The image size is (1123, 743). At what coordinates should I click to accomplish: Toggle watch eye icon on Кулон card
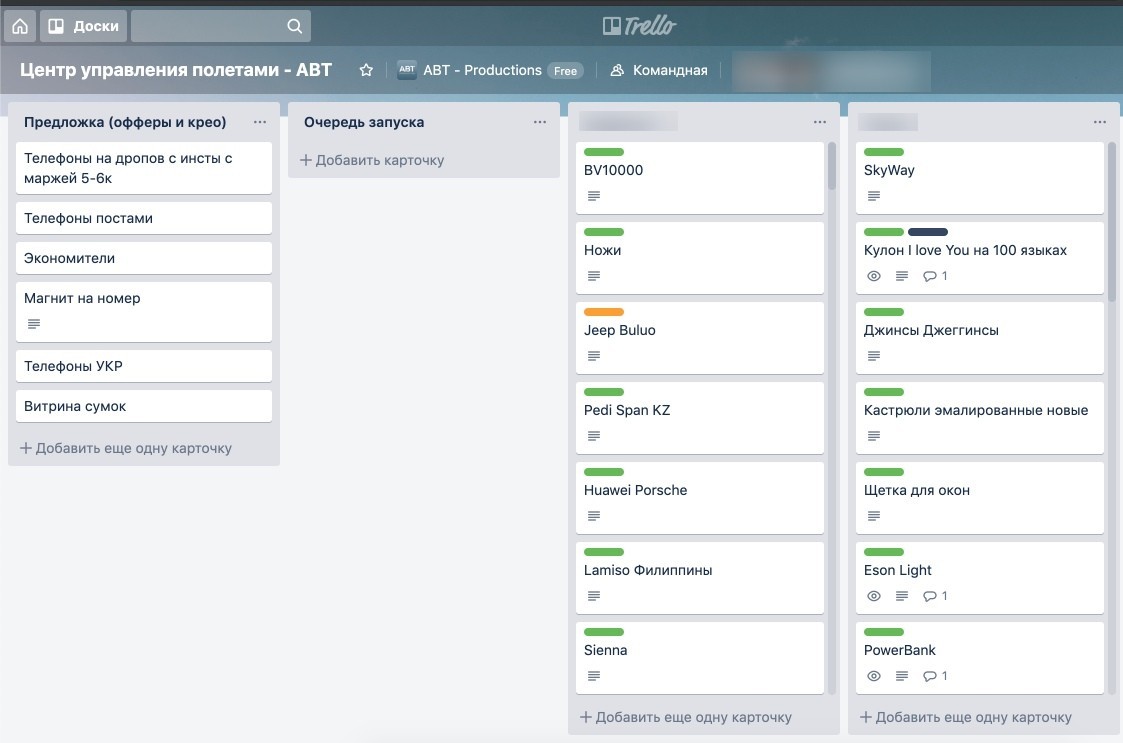(874, 276)
